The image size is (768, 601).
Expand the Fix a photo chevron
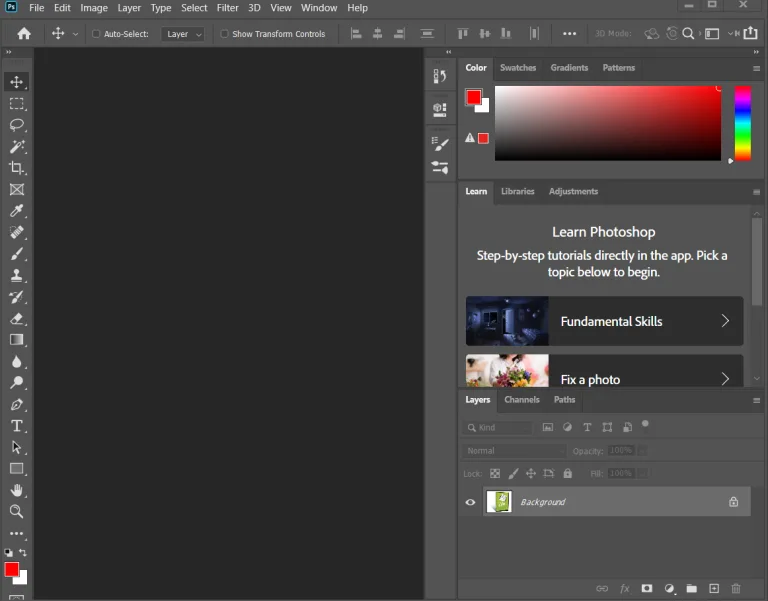coord(725,379)
